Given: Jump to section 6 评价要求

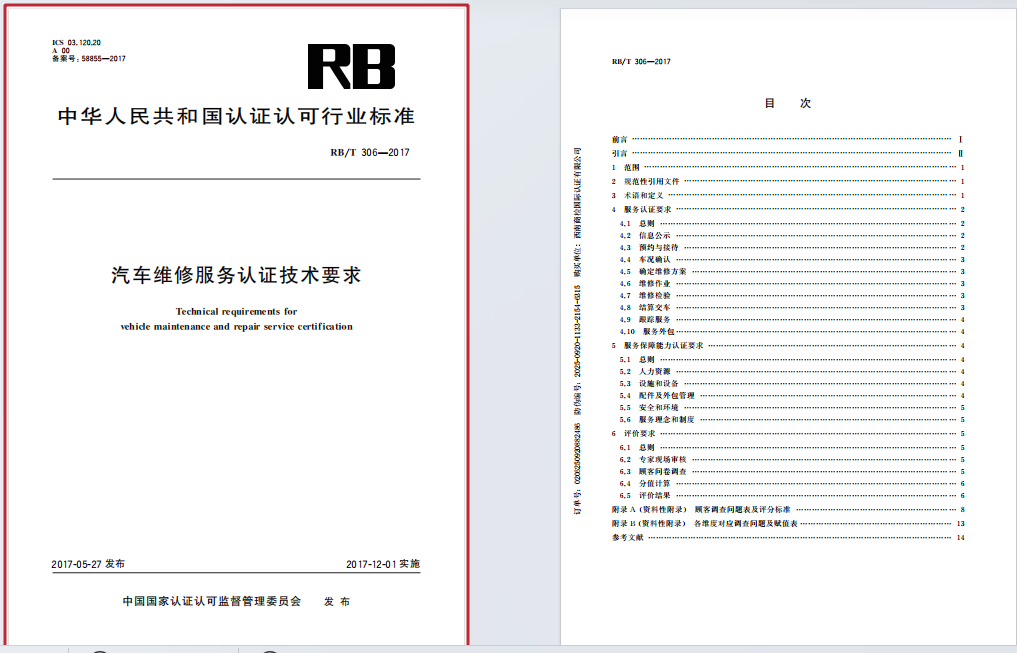Looking at the screenshot, I should 787,434.
